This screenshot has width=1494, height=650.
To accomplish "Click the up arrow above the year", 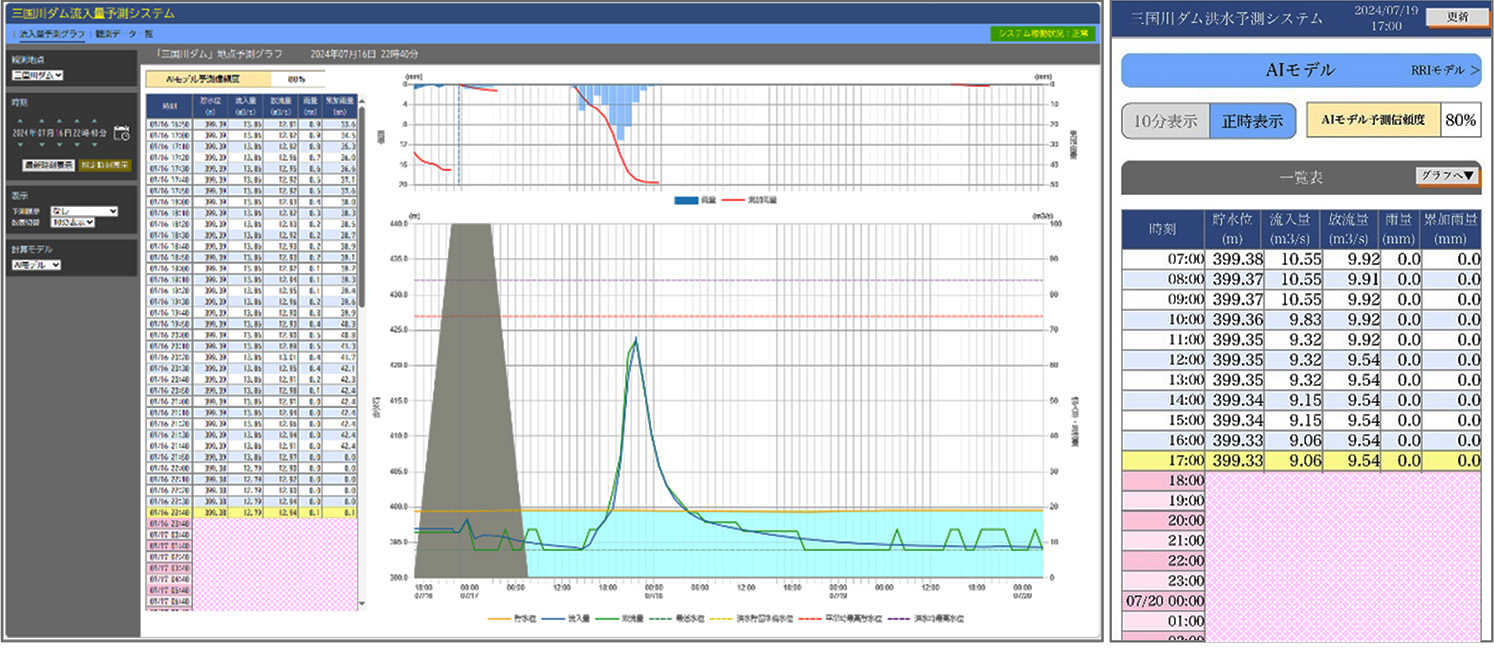I will (20, 118).
